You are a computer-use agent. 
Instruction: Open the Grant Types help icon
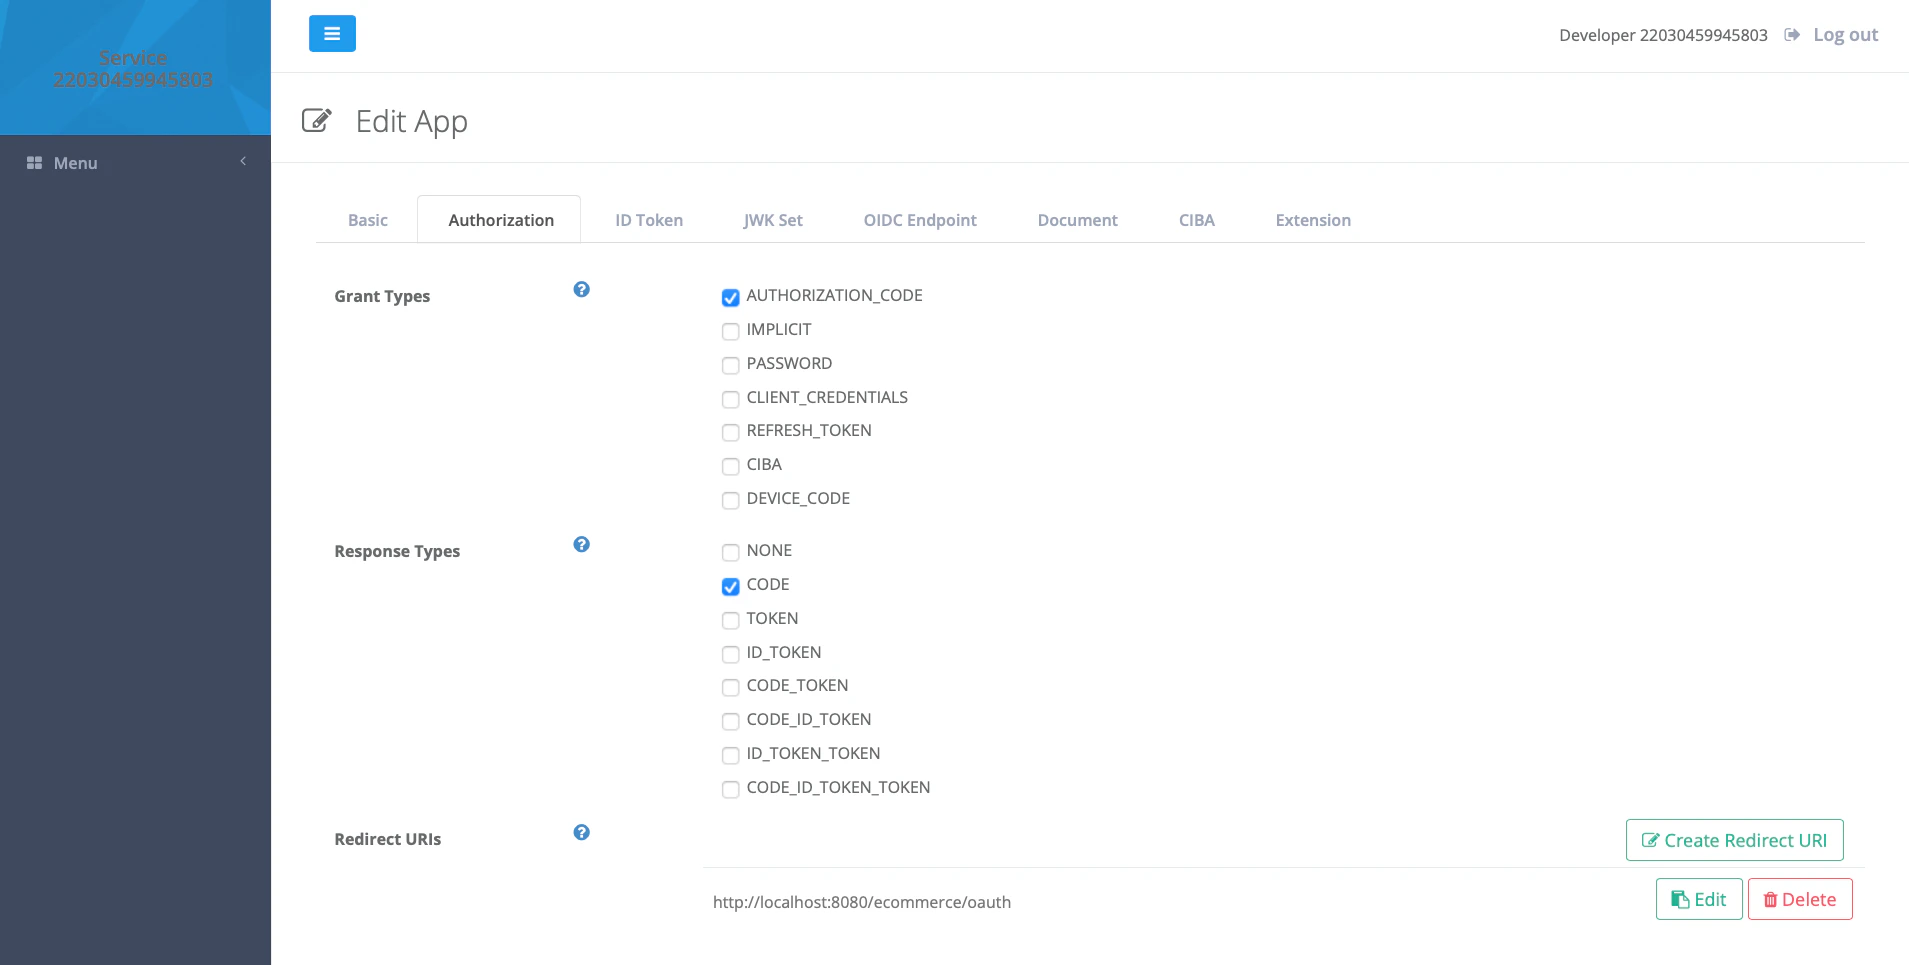pyautogui.click(x=581, y=289)
